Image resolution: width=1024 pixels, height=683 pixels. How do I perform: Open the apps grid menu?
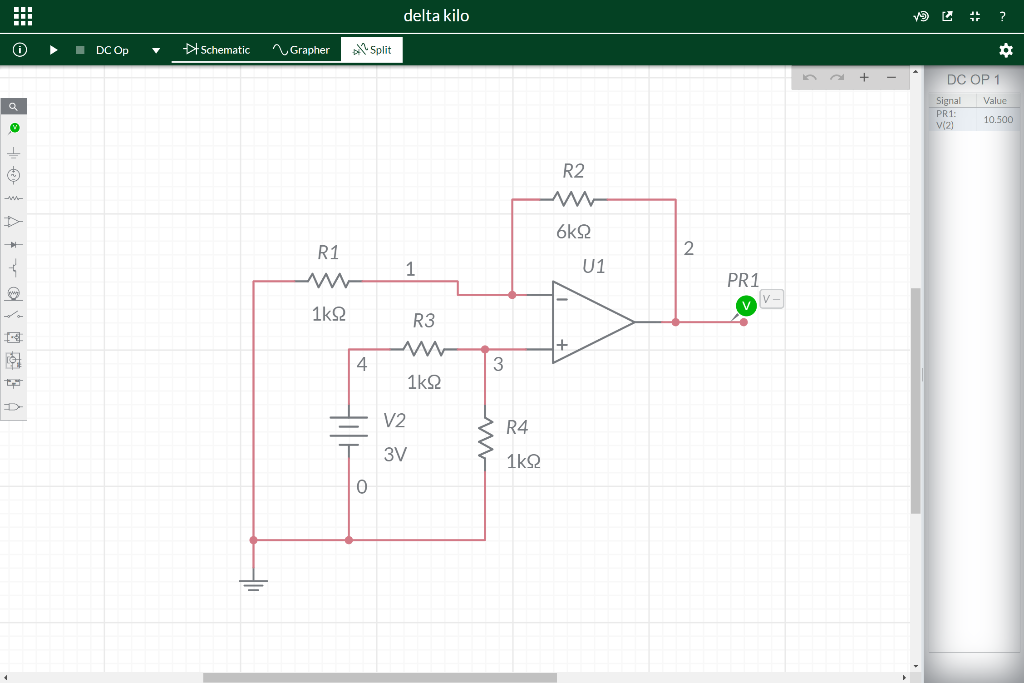coord(22,15)
